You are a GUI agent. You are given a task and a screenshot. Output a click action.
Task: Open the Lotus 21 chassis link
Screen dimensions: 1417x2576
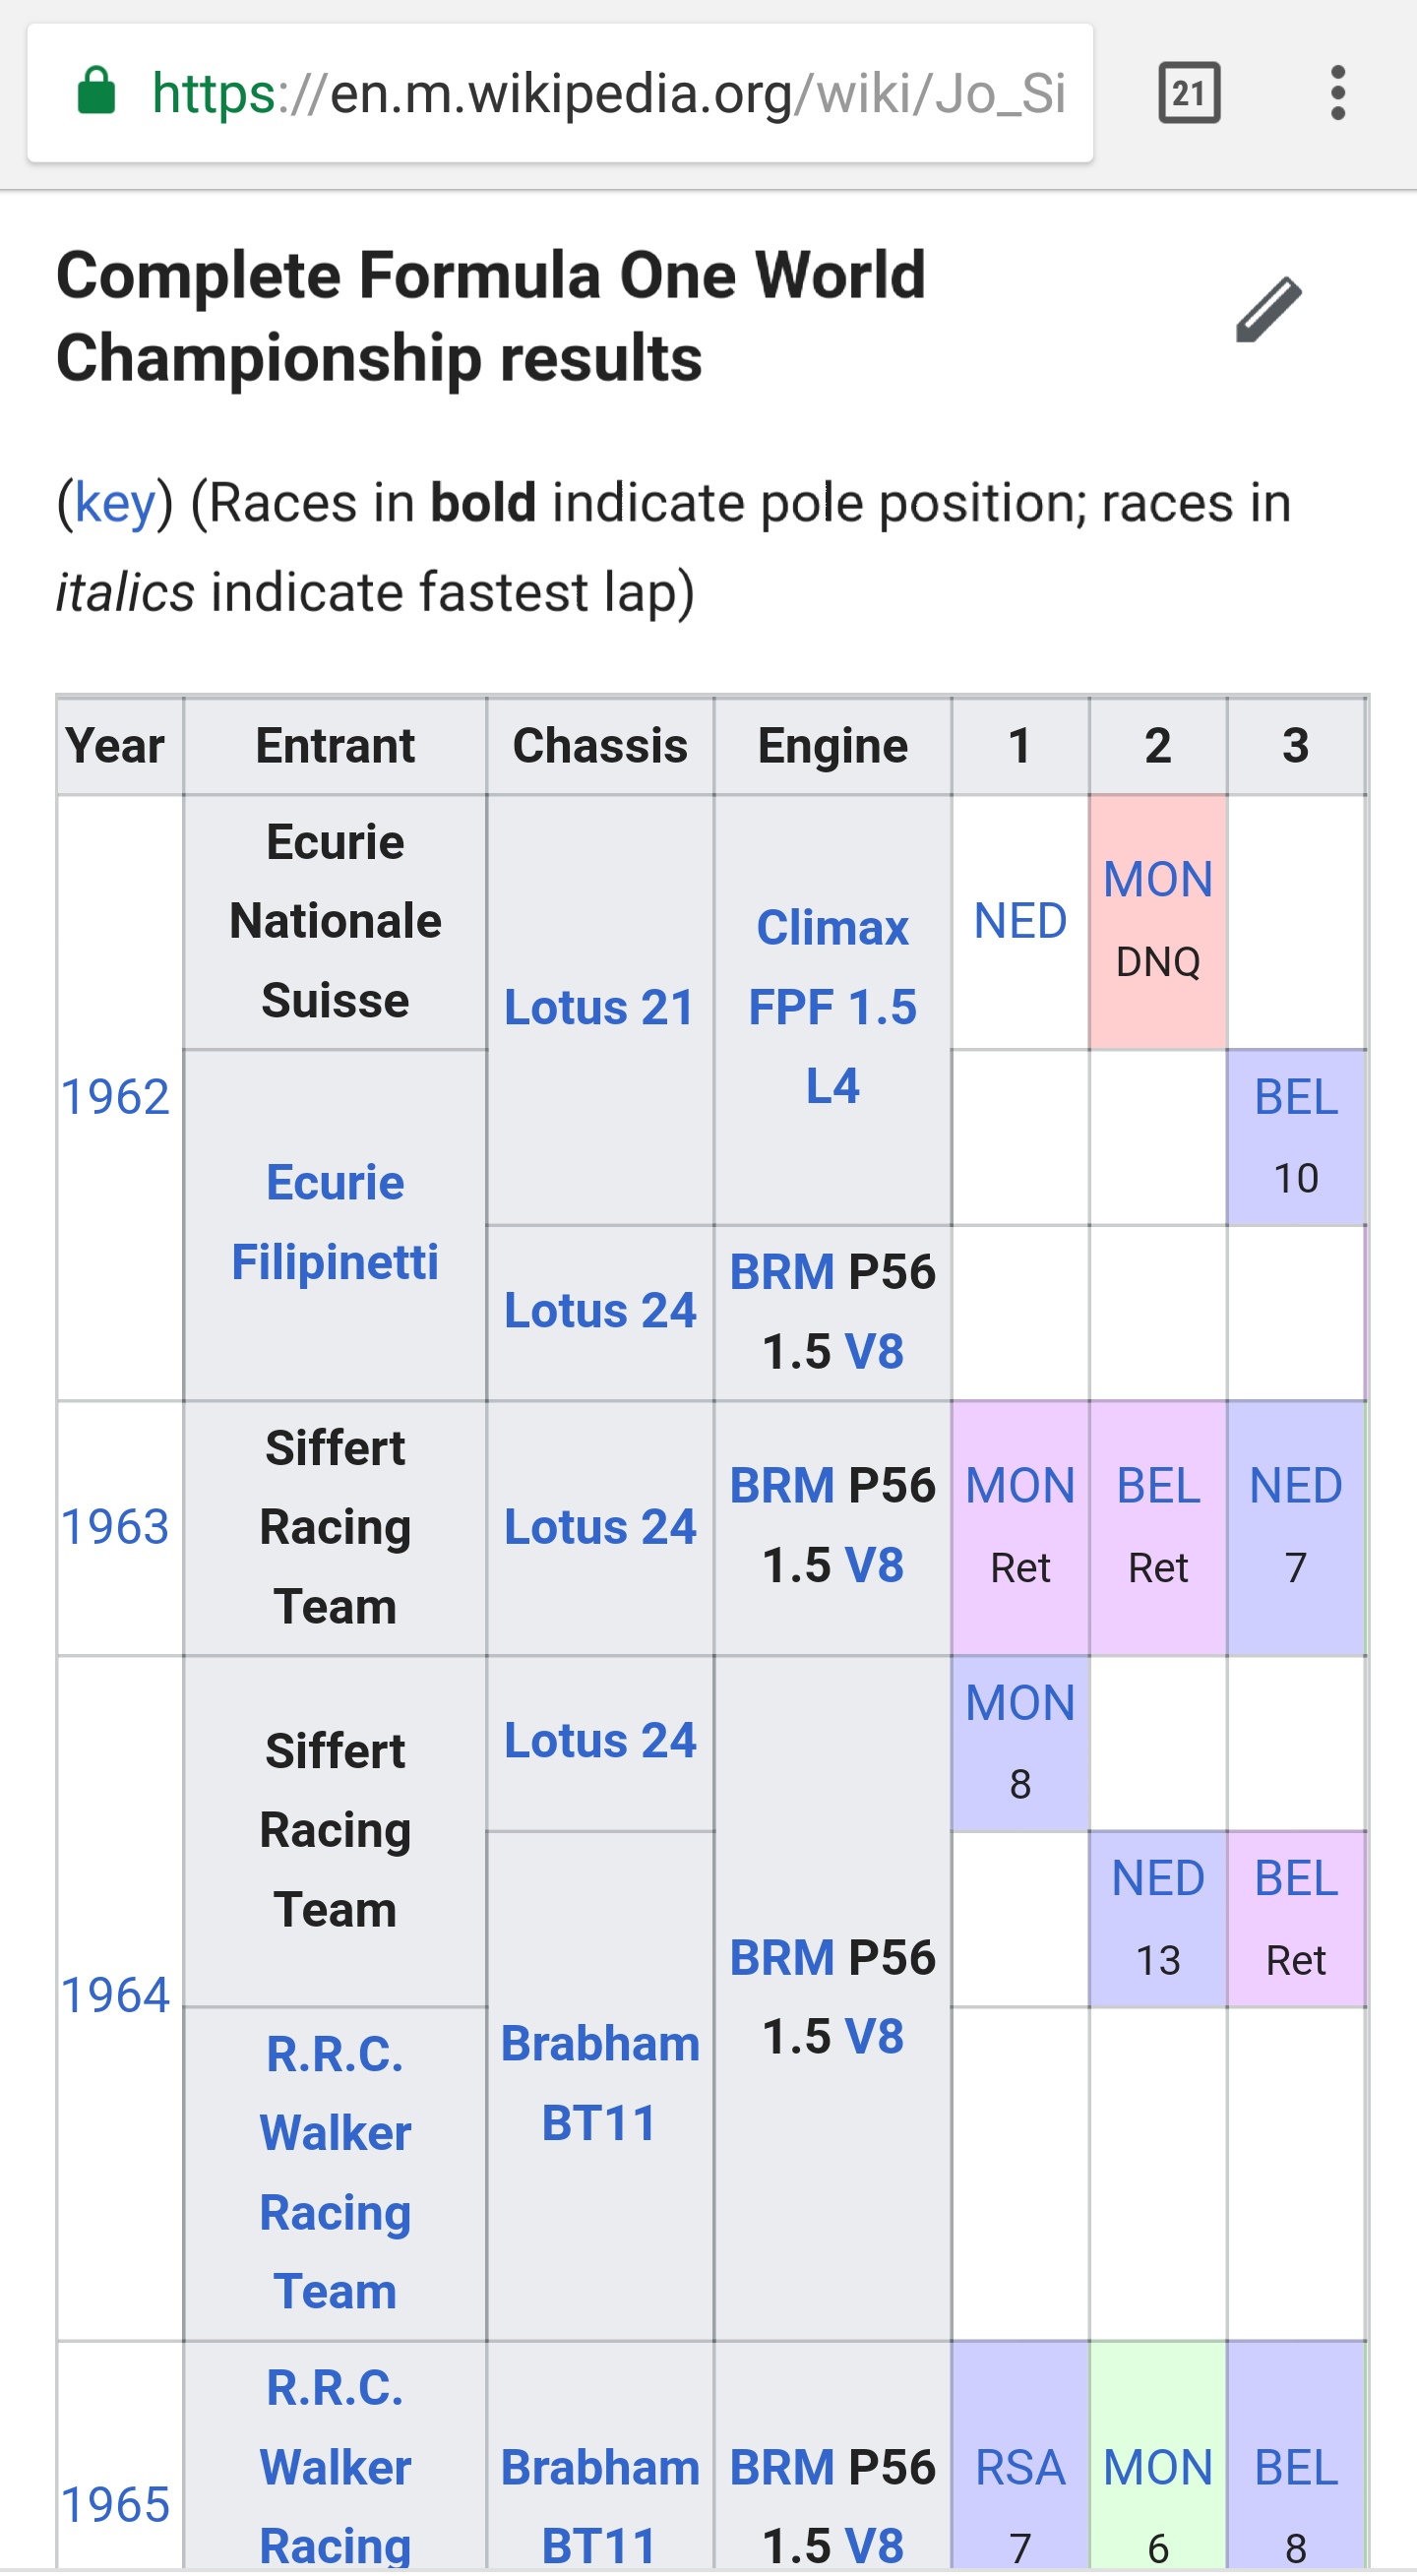(x=599, y=1007)
